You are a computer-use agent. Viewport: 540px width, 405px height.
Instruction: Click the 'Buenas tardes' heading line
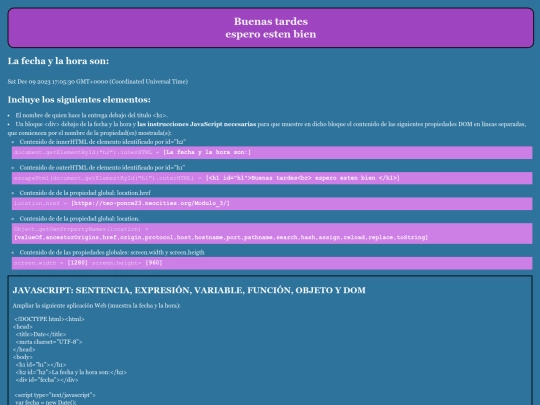point(271,21)
